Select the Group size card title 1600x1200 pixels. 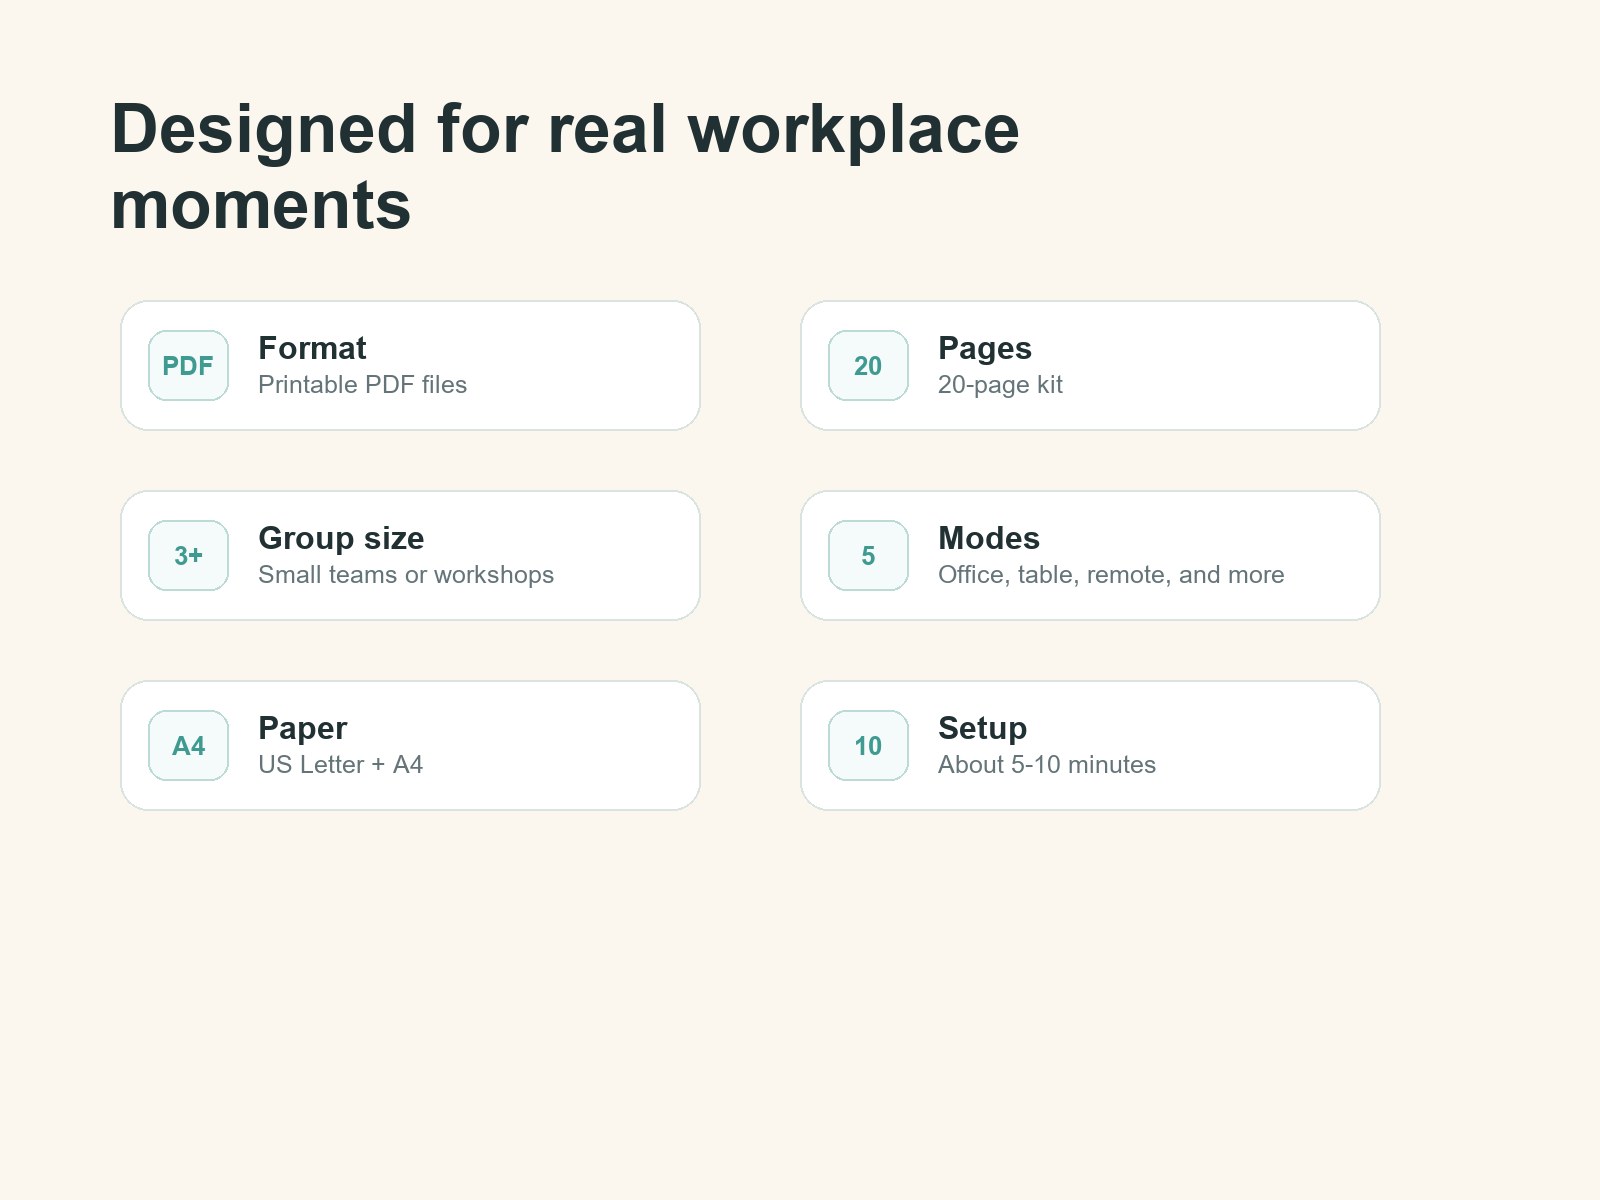[341, 539]
